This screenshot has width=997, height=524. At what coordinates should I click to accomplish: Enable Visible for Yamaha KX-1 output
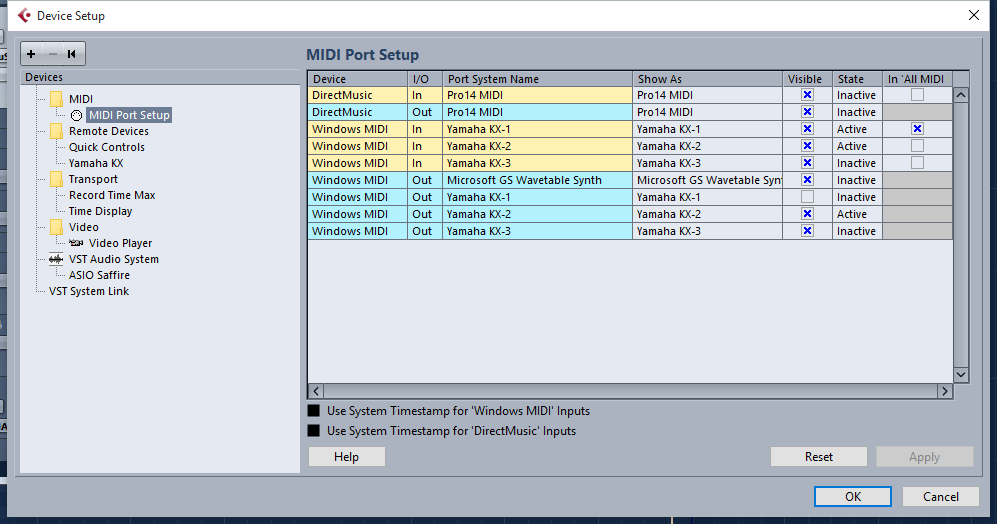[807, 197]
